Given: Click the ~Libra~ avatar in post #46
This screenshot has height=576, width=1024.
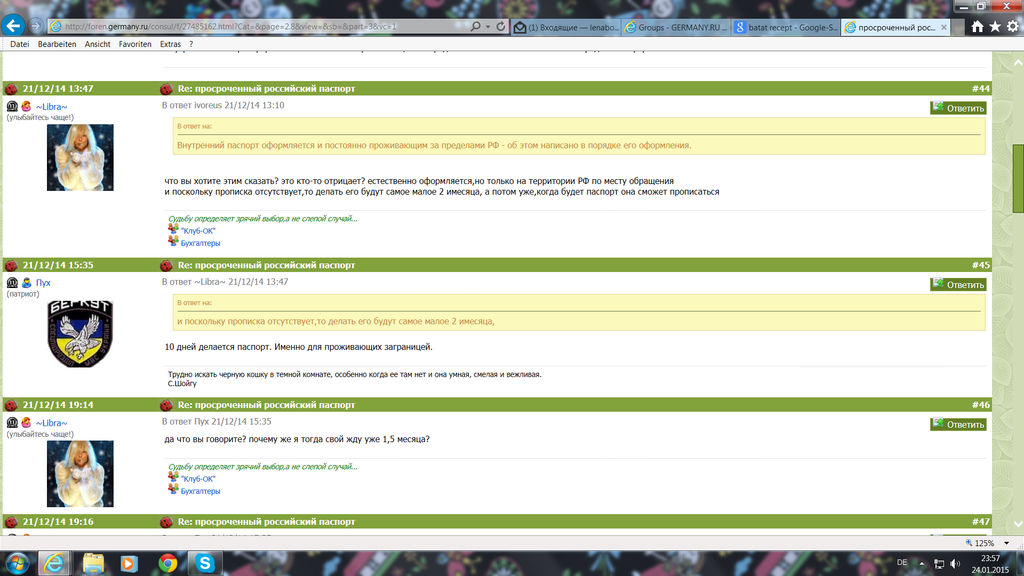Looking at the screenshot, I should tap(80, 473).
